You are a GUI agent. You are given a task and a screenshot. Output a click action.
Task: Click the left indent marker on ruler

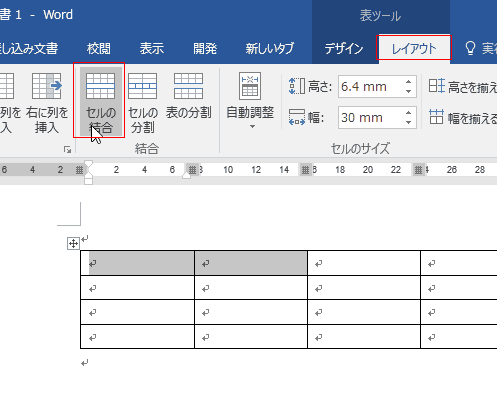tap(88, 181)
